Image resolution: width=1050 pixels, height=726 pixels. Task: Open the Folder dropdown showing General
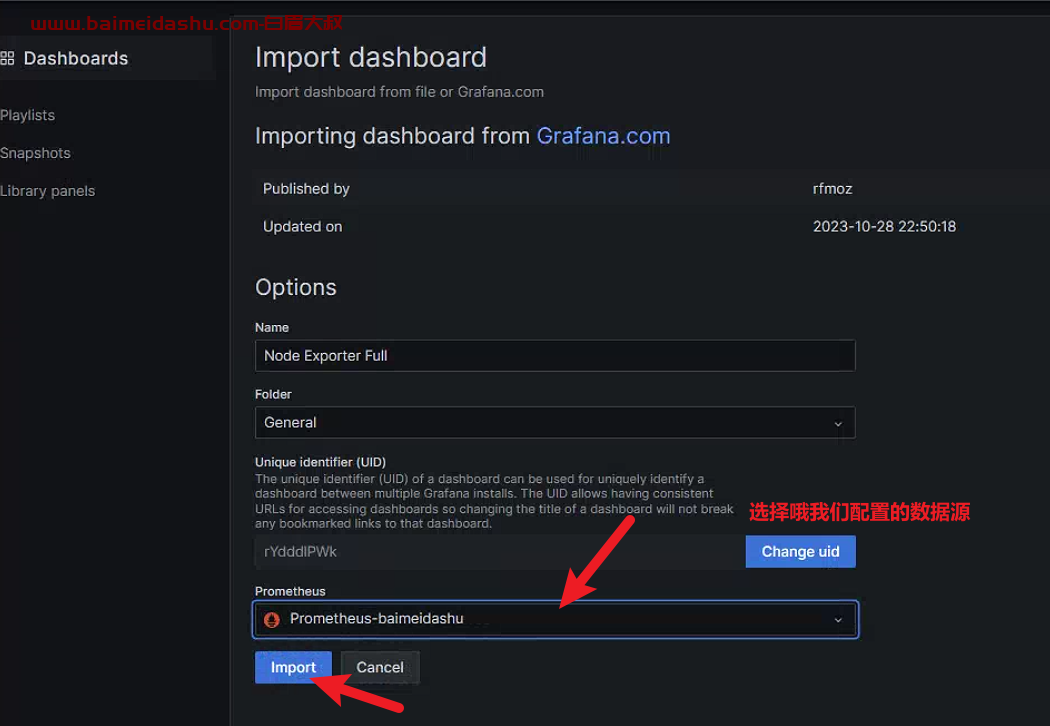coord(555,423)
